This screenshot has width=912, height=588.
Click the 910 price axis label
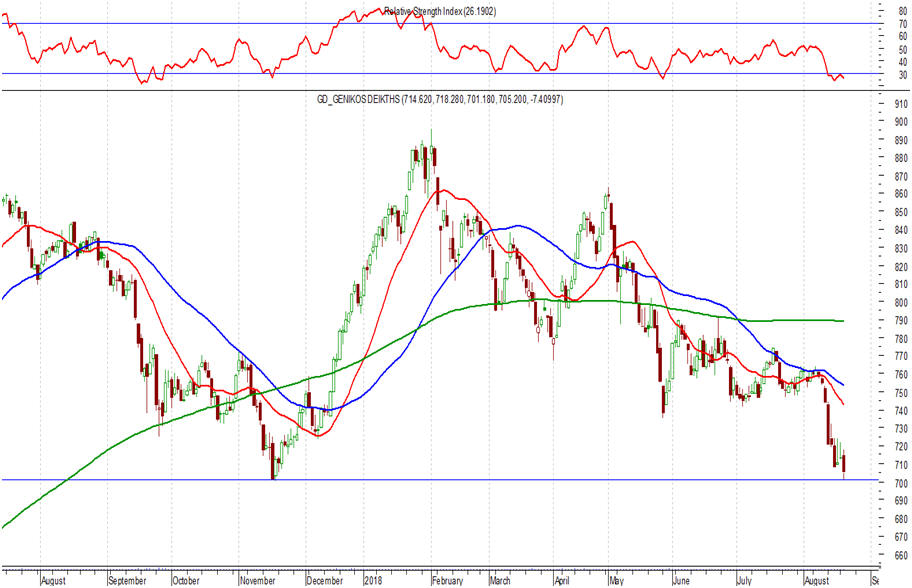coord(901,104)
